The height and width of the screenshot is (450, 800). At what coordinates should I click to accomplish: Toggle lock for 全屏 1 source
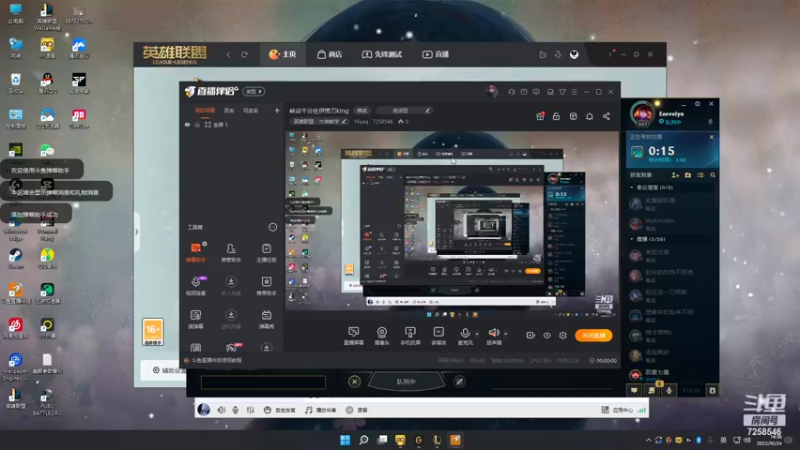point(197,124)
